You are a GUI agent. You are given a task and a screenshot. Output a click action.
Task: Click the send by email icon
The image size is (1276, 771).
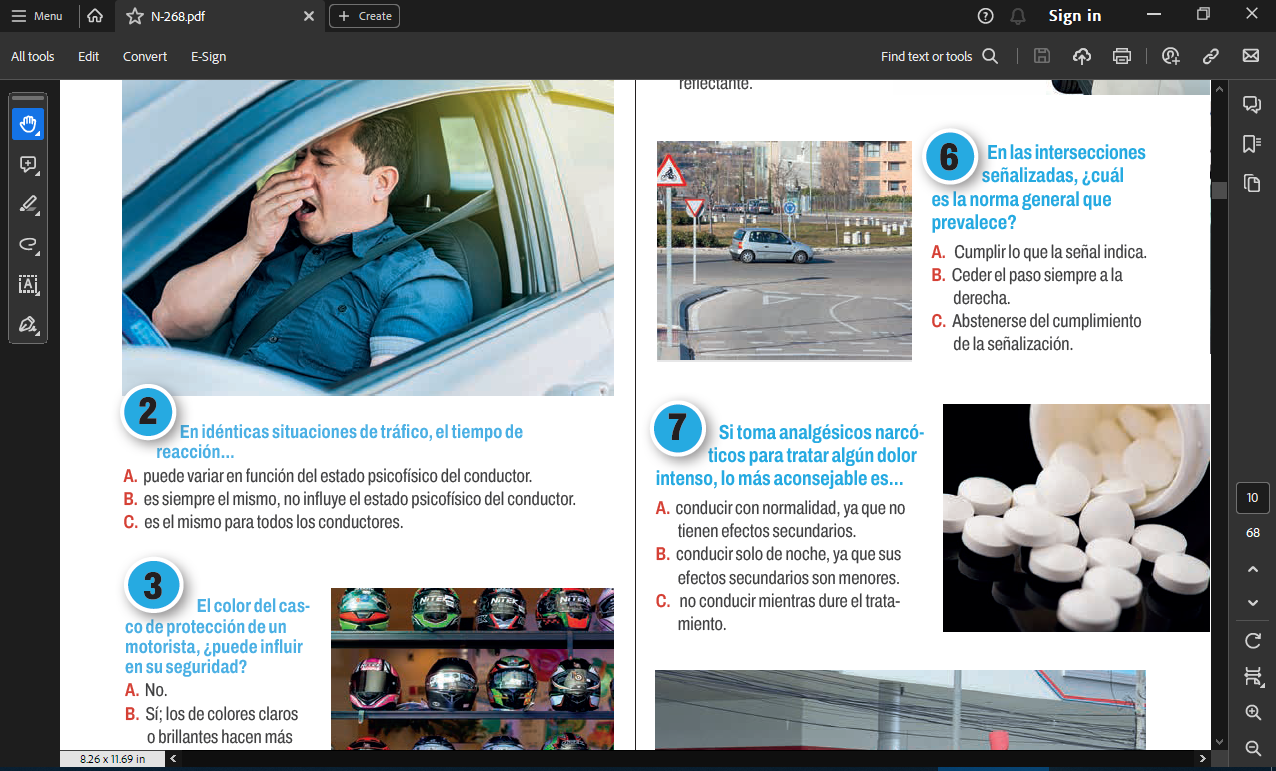pos(1251,56)
